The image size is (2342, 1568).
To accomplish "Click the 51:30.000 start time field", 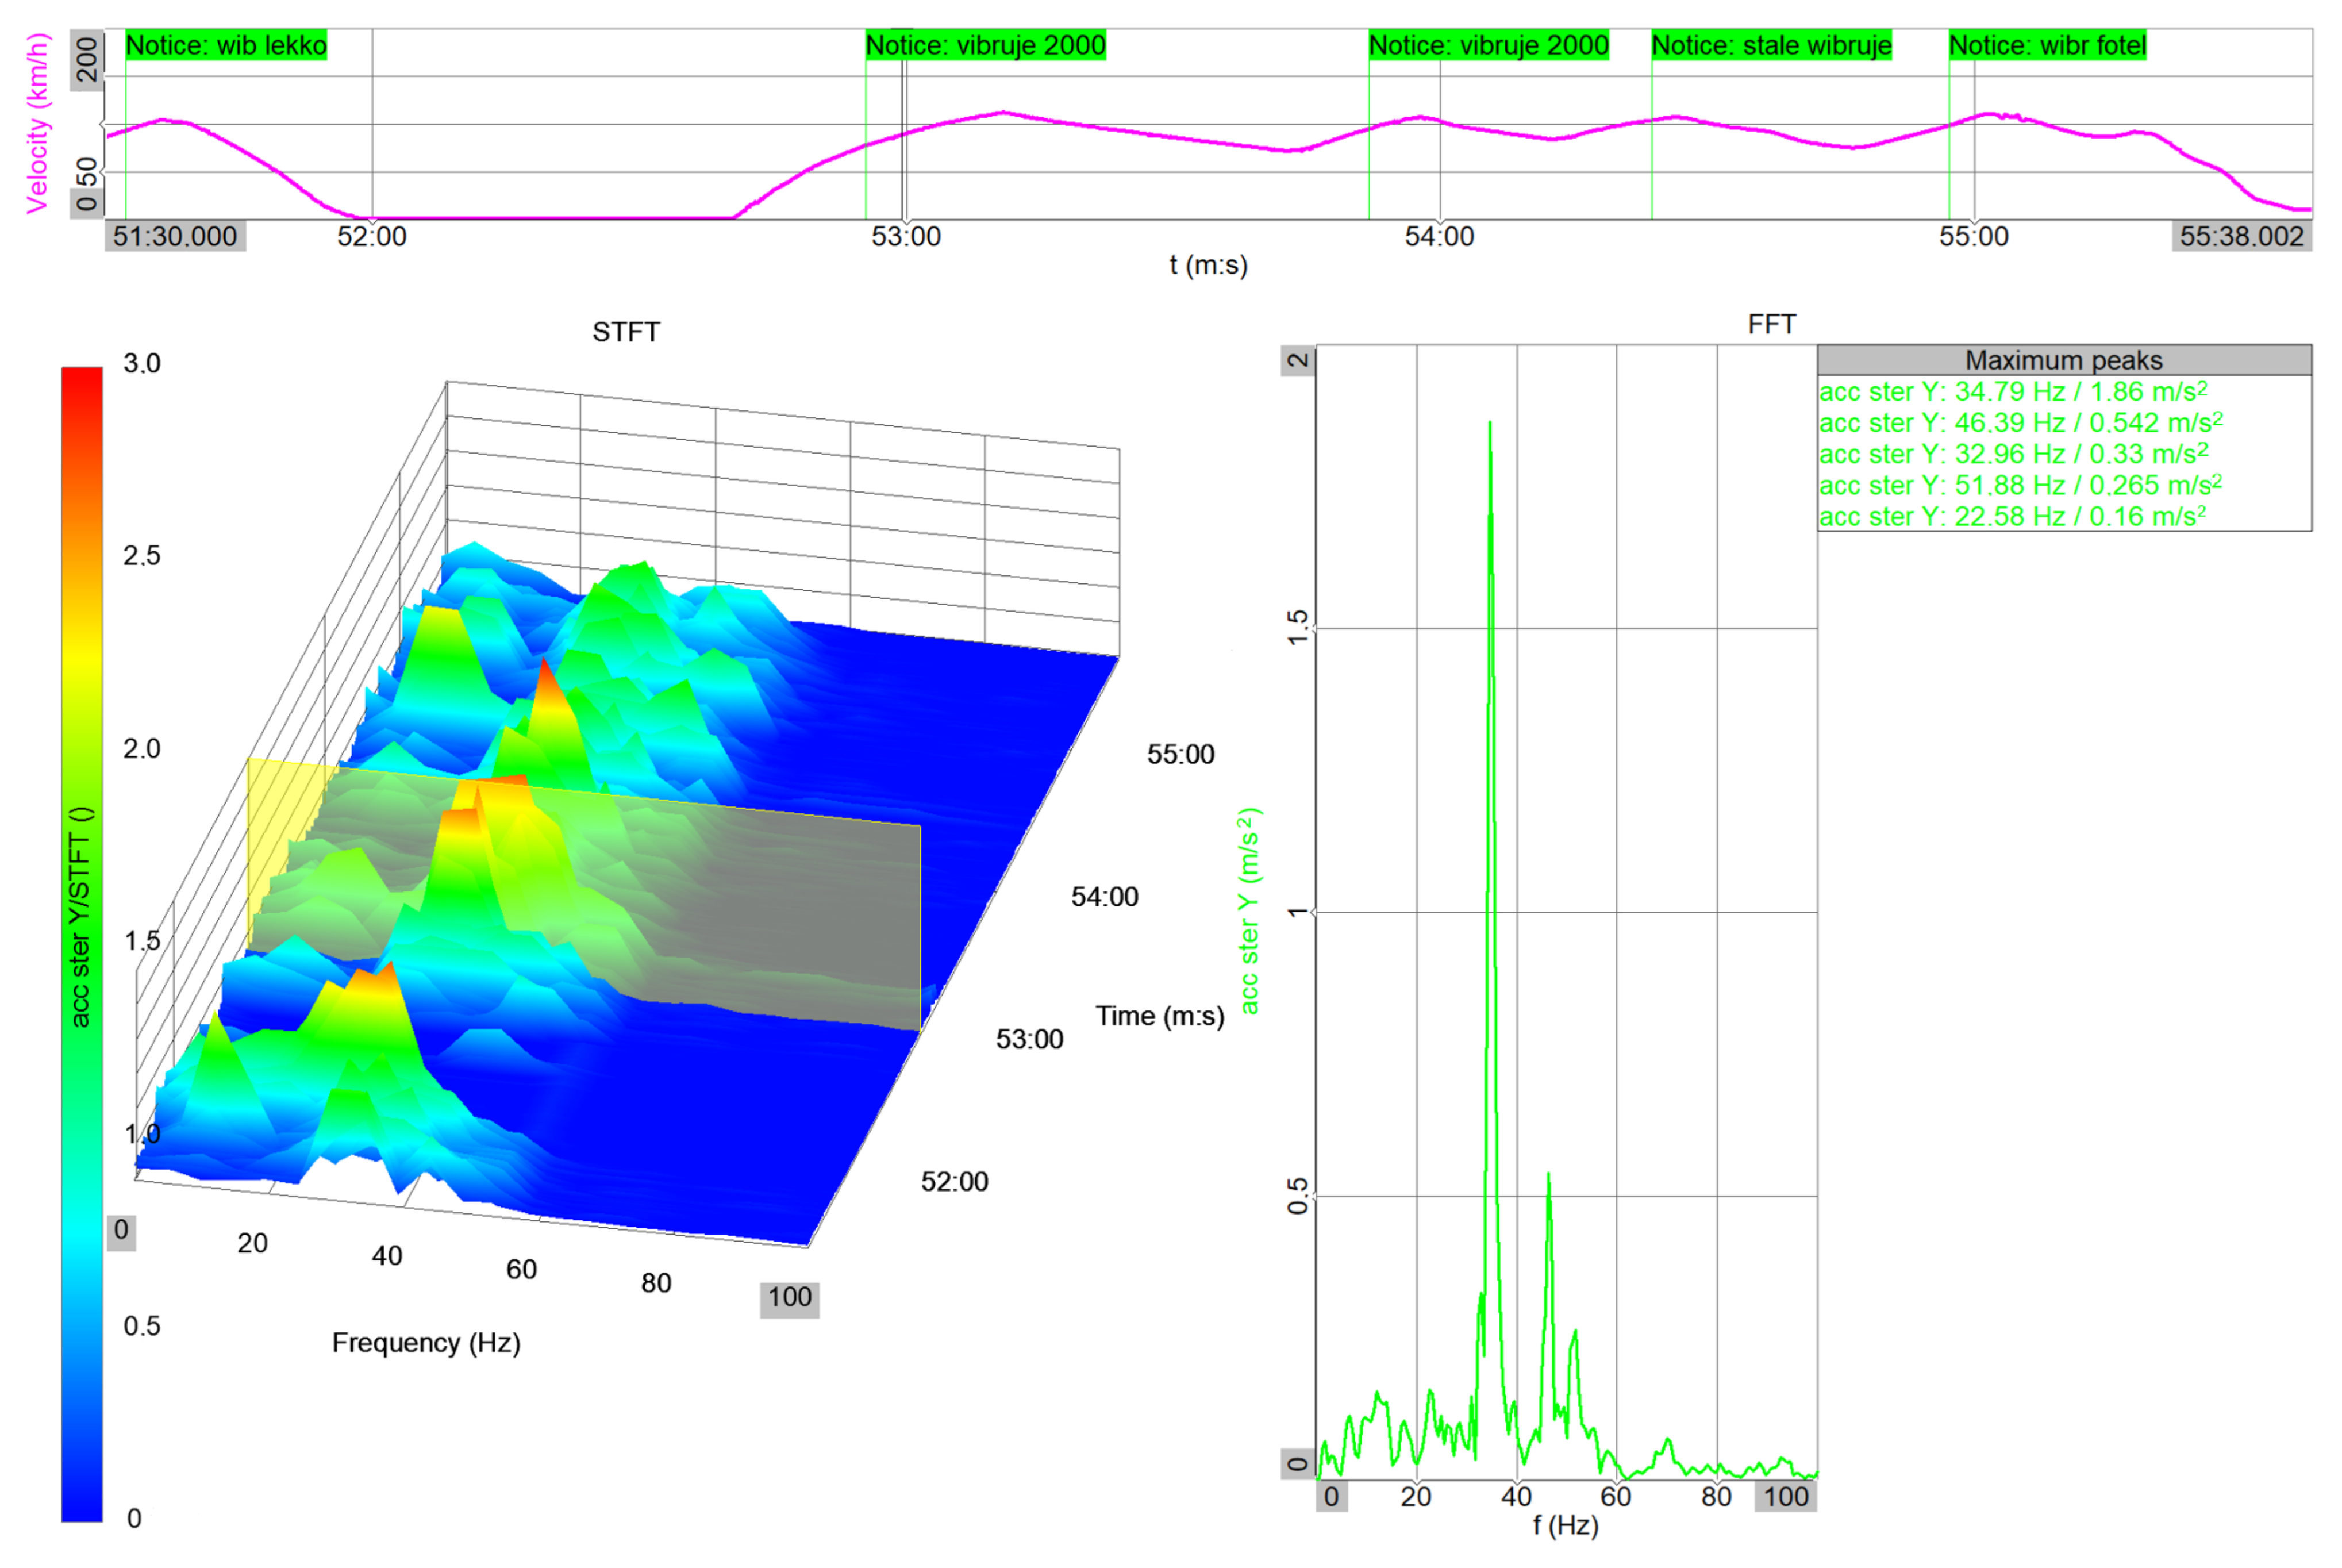I will click(x=175, y=237).
